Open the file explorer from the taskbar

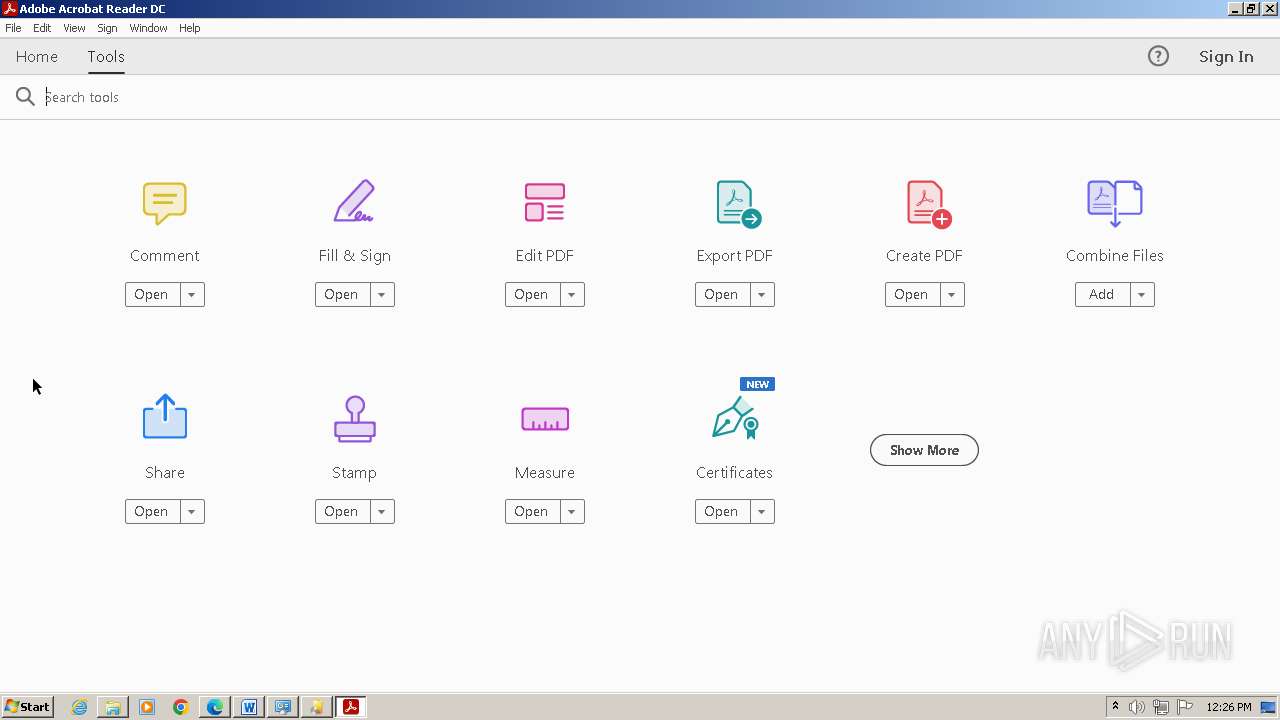[x=113, y=707]
